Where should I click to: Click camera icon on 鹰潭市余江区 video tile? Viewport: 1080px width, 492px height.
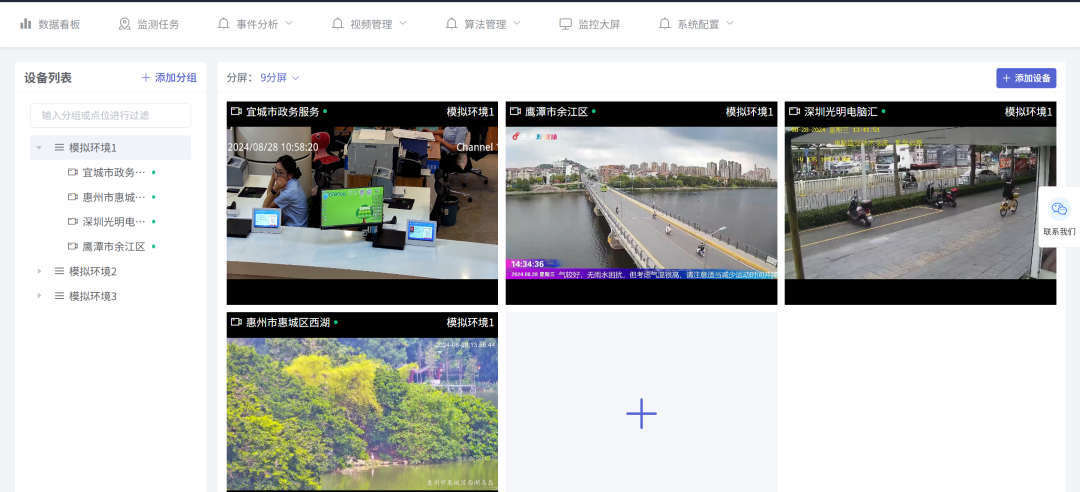coord(516,112)
